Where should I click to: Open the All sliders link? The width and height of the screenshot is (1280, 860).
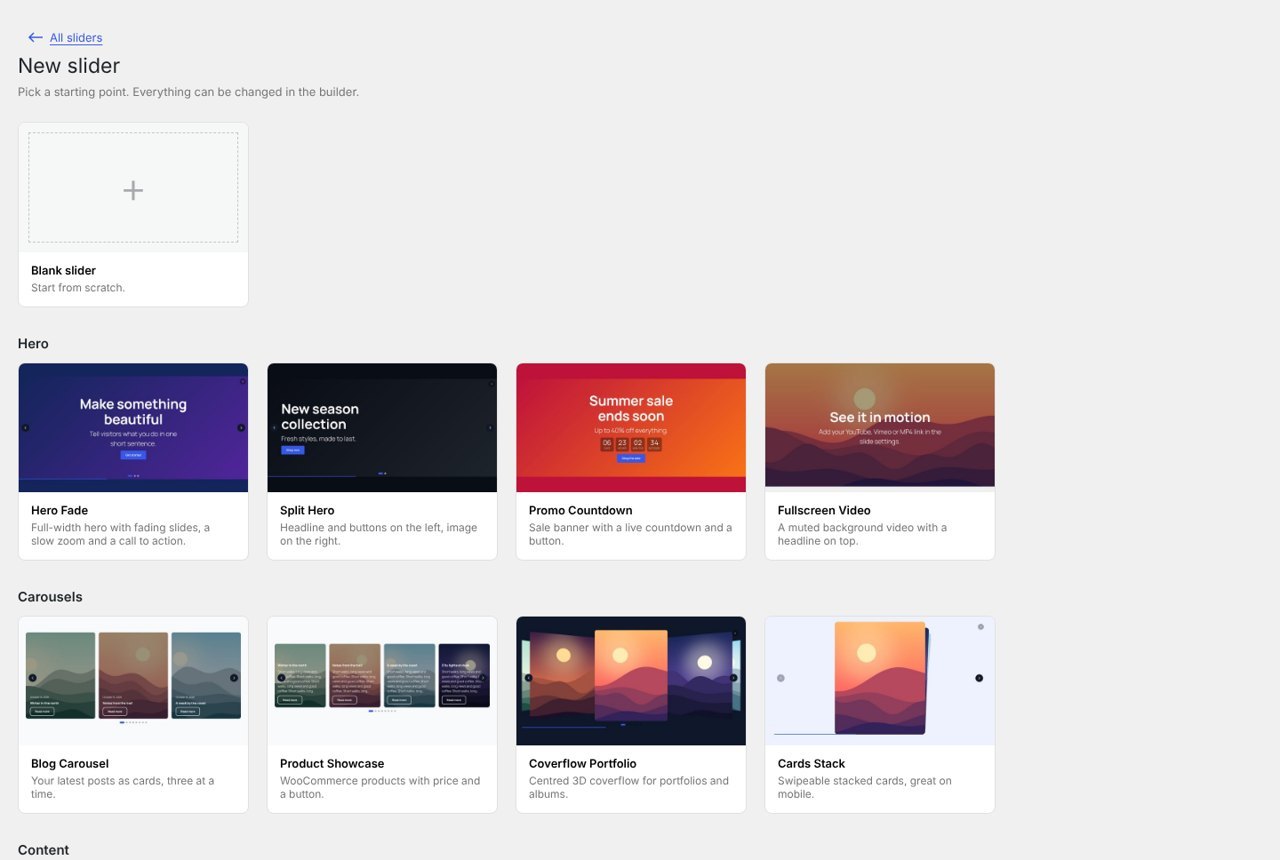pyautogui.click(x=76, y=38)
